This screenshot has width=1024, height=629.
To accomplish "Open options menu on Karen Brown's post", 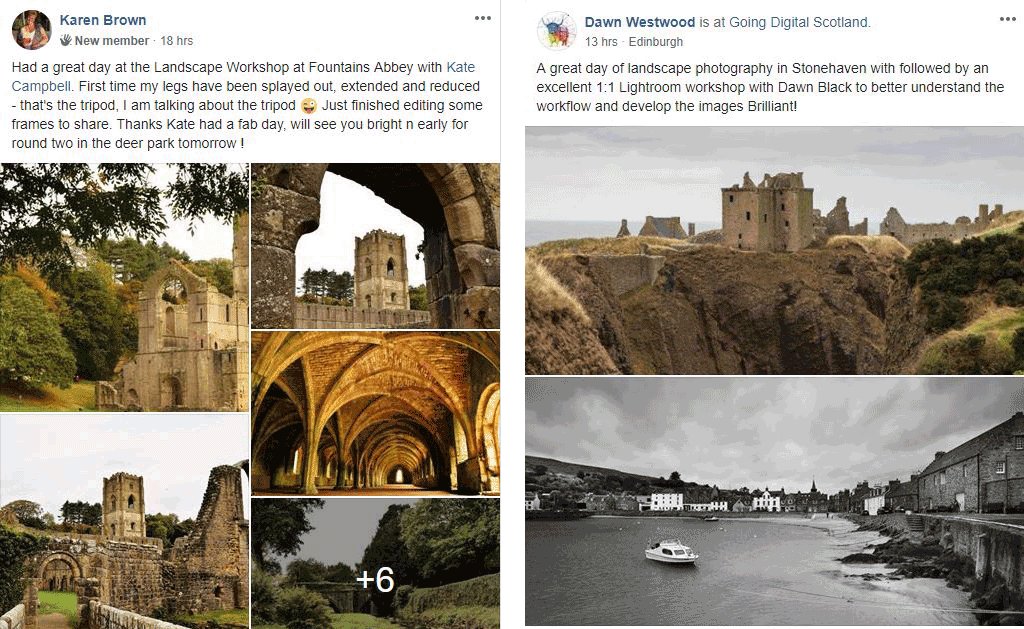I will tap(483, 18).
